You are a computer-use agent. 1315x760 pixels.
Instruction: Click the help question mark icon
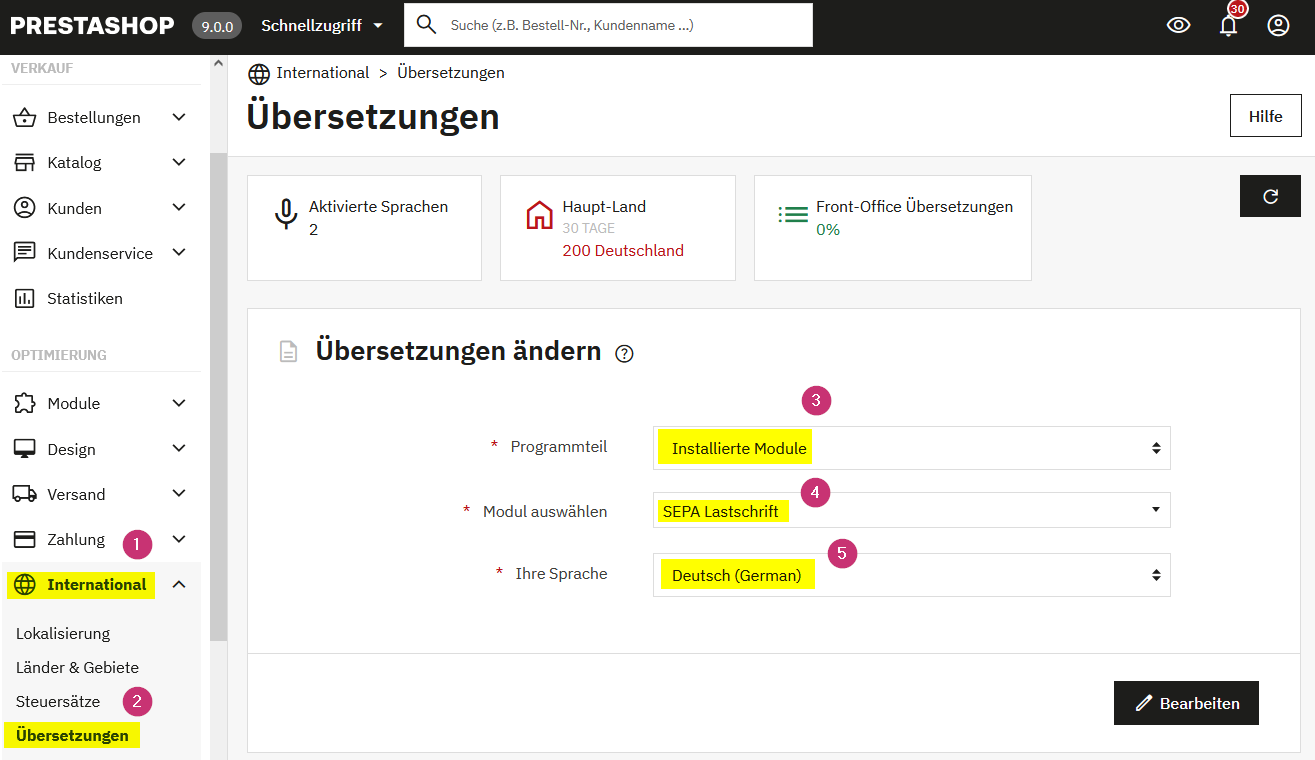(x=625, y=353)
